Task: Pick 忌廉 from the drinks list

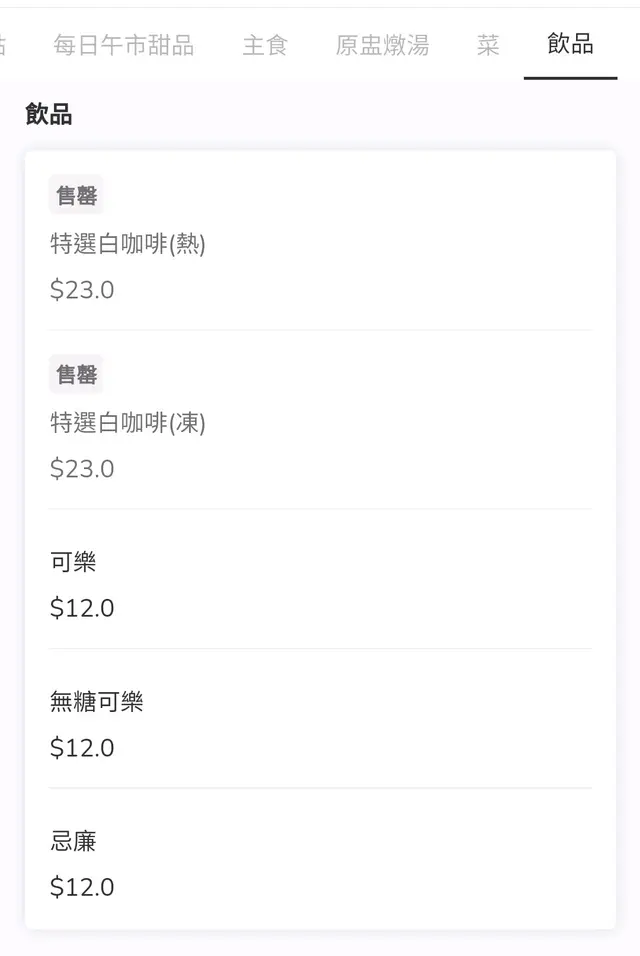Action: (x=73, y=842)
